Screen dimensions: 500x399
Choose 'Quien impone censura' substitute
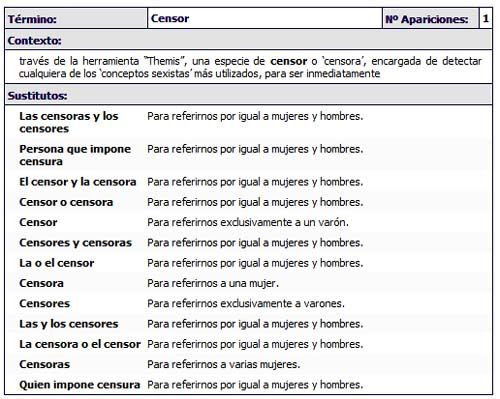(x=80, y=385)
